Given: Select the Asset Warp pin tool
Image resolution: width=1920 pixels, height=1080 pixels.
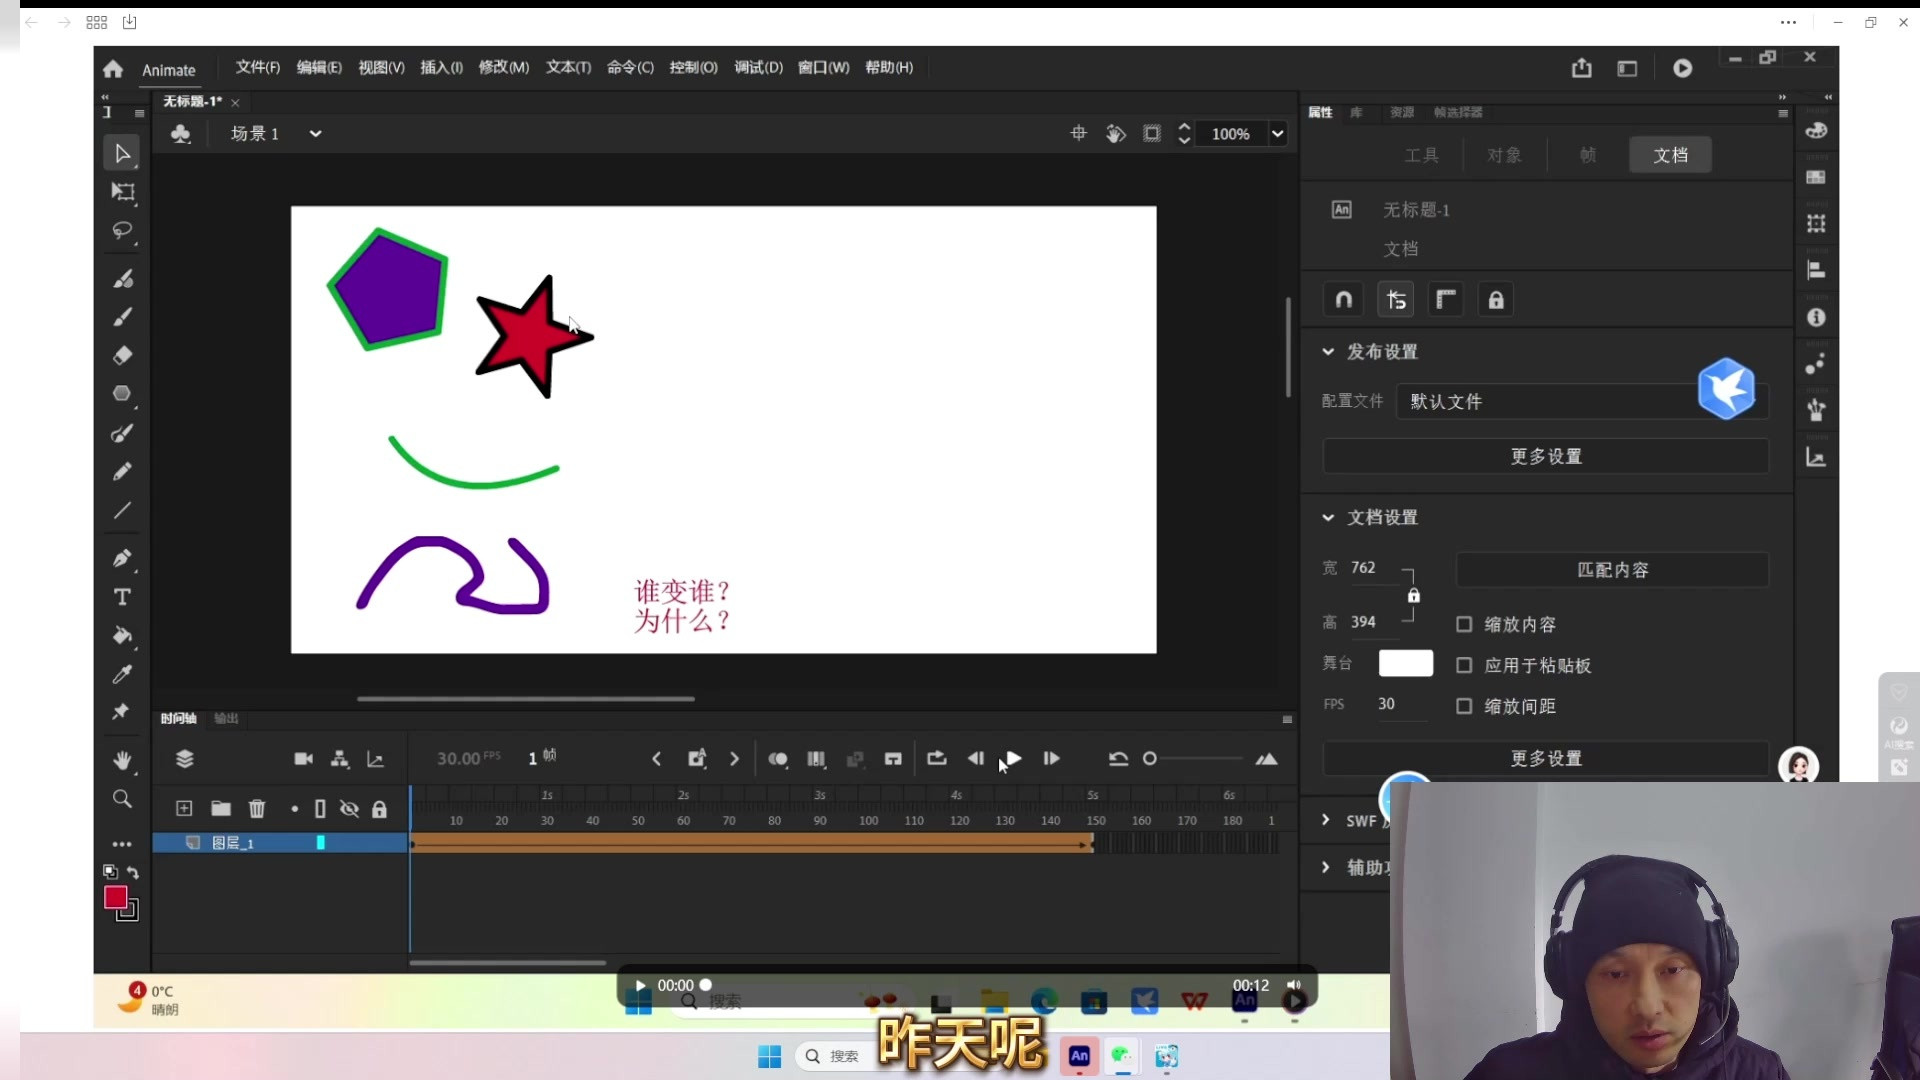Looking at the screenshot, I should click(122, 712).
